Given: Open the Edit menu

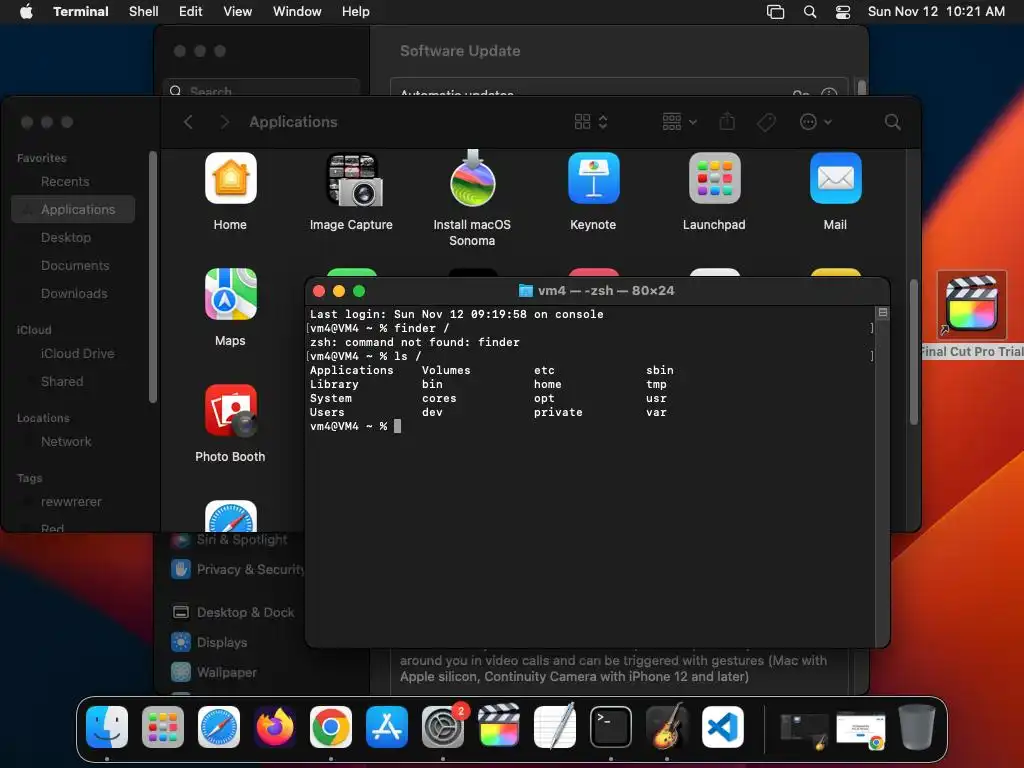Looking at the screenshot, I should coord(191,12).
